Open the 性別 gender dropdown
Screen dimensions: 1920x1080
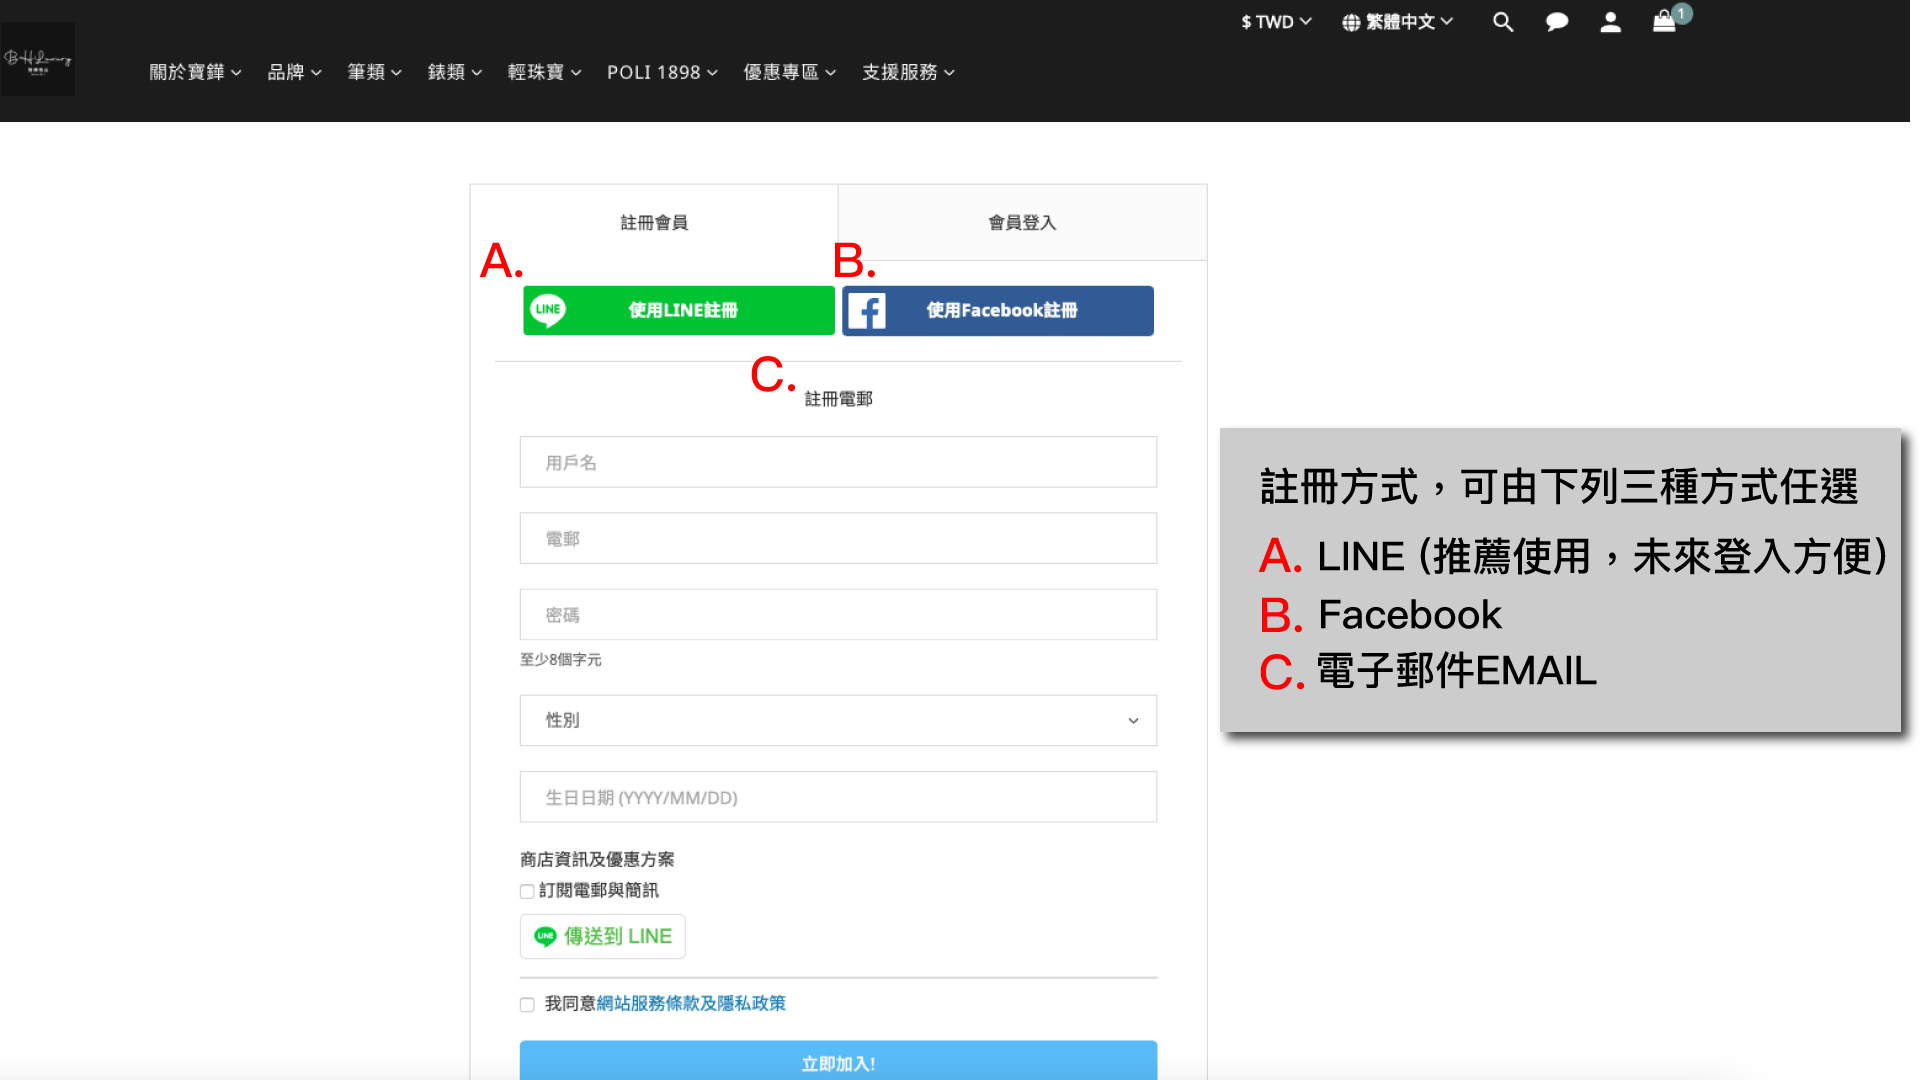click(x=838, y=720)
